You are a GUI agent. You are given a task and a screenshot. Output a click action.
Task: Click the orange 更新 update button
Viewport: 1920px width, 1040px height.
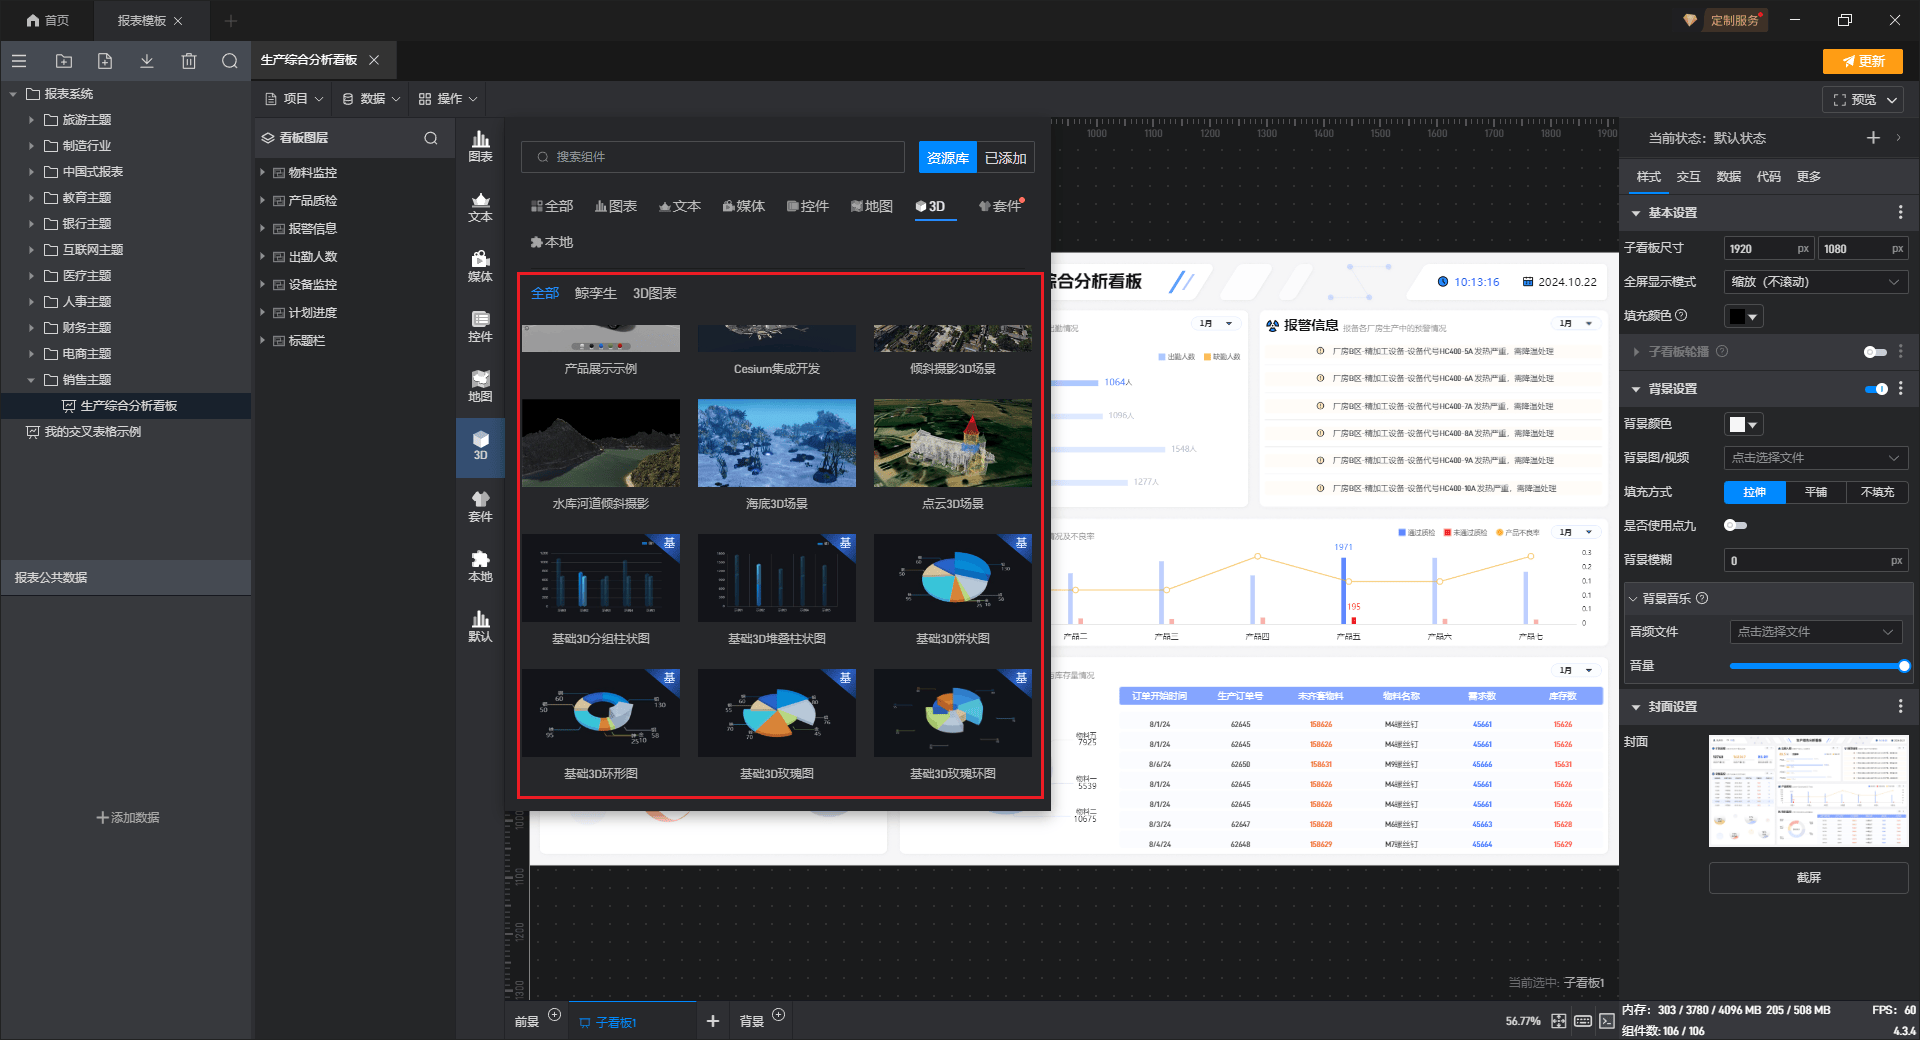1863,61
